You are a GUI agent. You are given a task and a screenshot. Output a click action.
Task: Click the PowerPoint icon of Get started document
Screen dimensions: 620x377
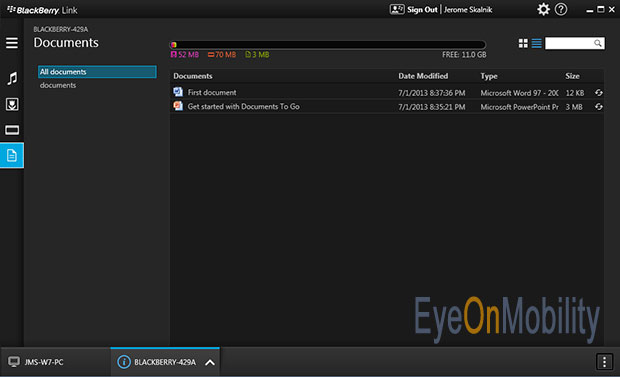tap(178, 106)
